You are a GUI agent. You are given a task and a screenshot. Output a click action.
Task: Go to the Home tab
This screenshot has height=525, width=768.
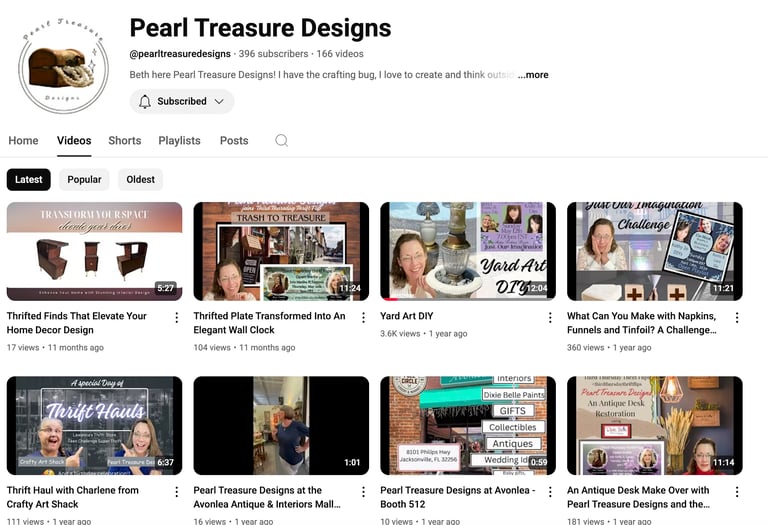click(x=23, y=141)
